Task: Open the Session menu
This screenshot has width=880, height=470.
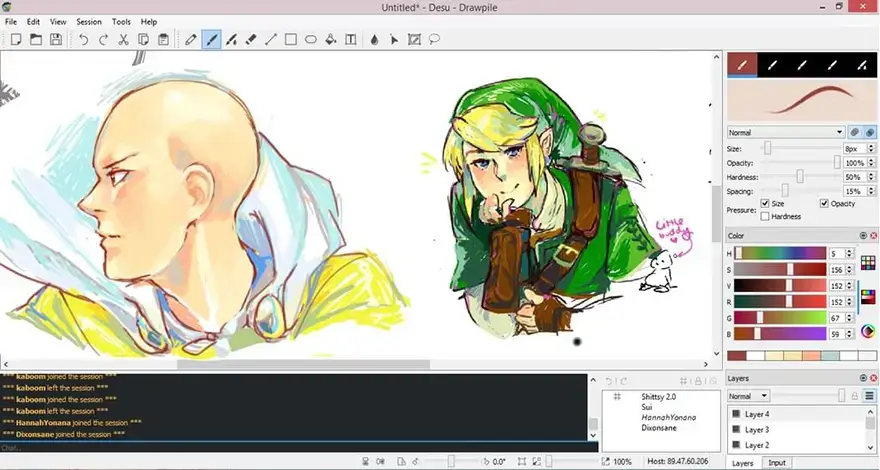Action: pyautogui.click(x=89, y=22)
